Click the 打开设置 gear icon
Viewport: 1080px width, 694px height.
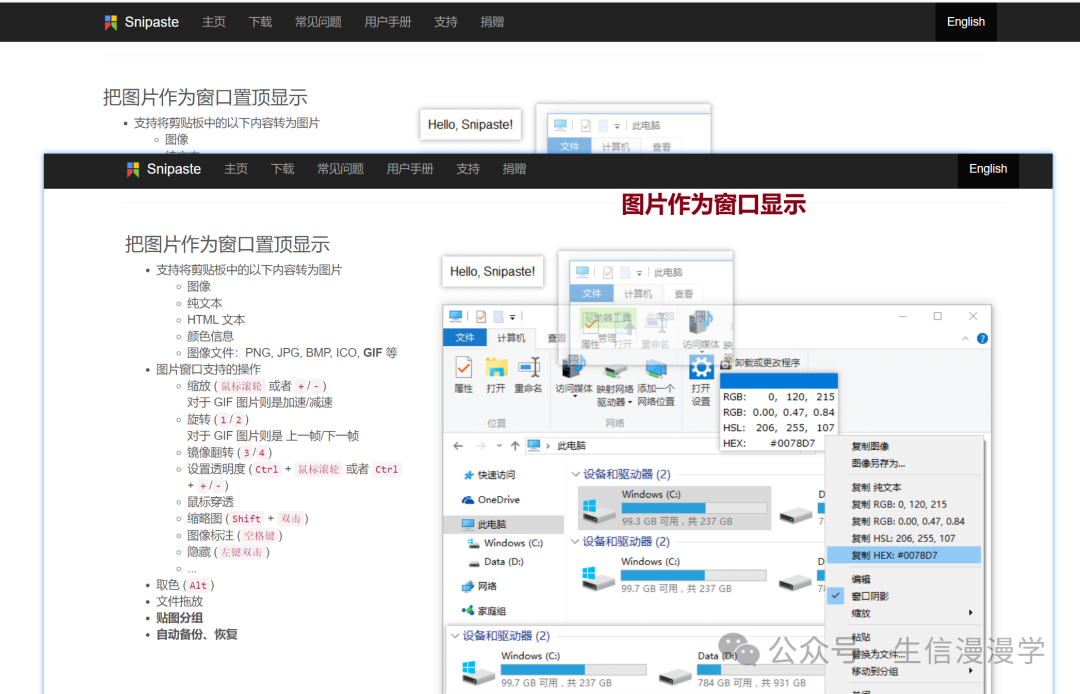click(701, 368)
